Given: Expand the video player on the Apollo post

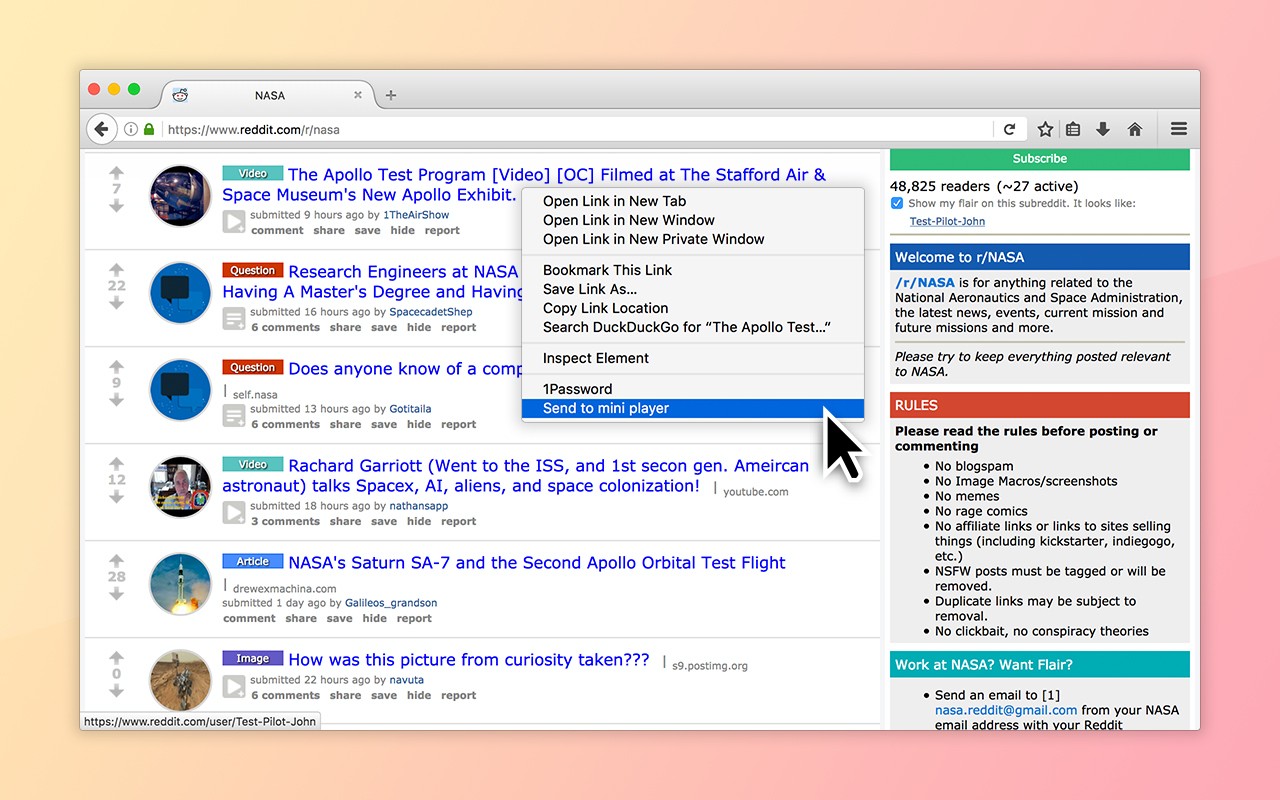Looking at the screenshot, I should click(234, 222).
